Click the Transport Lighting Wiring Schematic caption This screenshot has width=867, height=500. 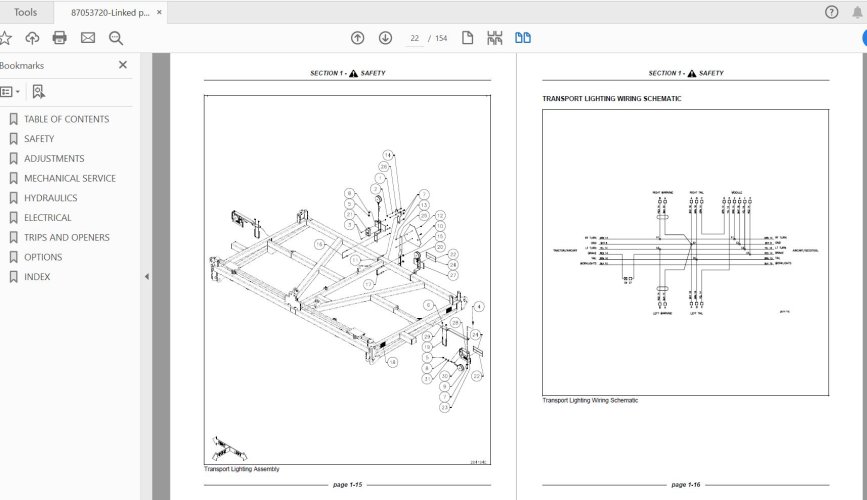590,400
